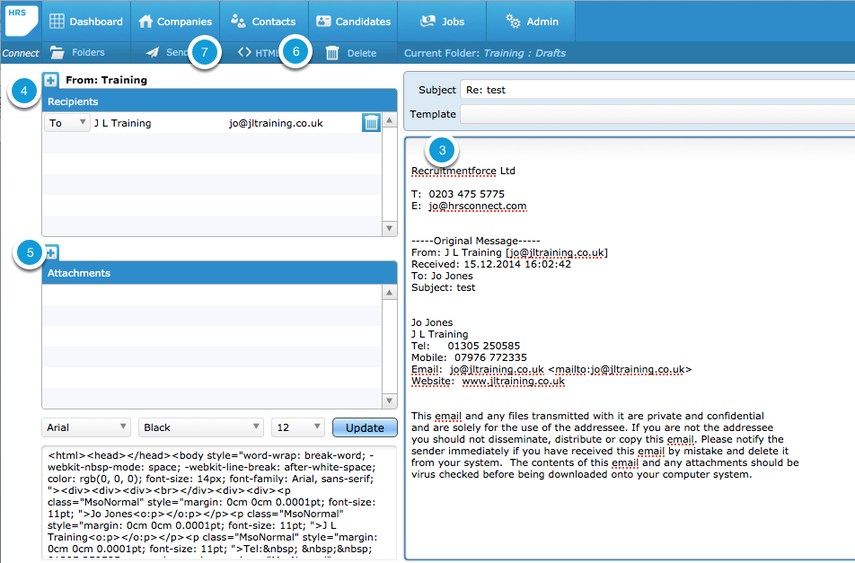
Task: Click the Delete toolbar label
Action: pos(362,53)
